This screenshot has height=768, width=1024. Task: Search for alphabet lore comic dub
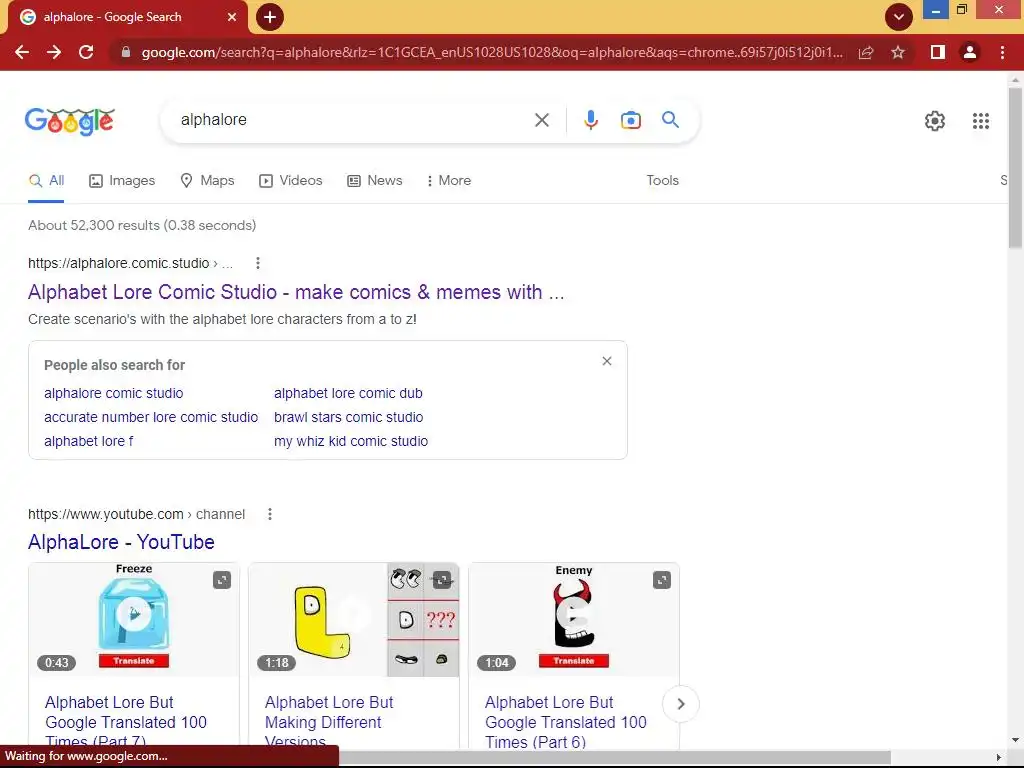tap(348, 393)
